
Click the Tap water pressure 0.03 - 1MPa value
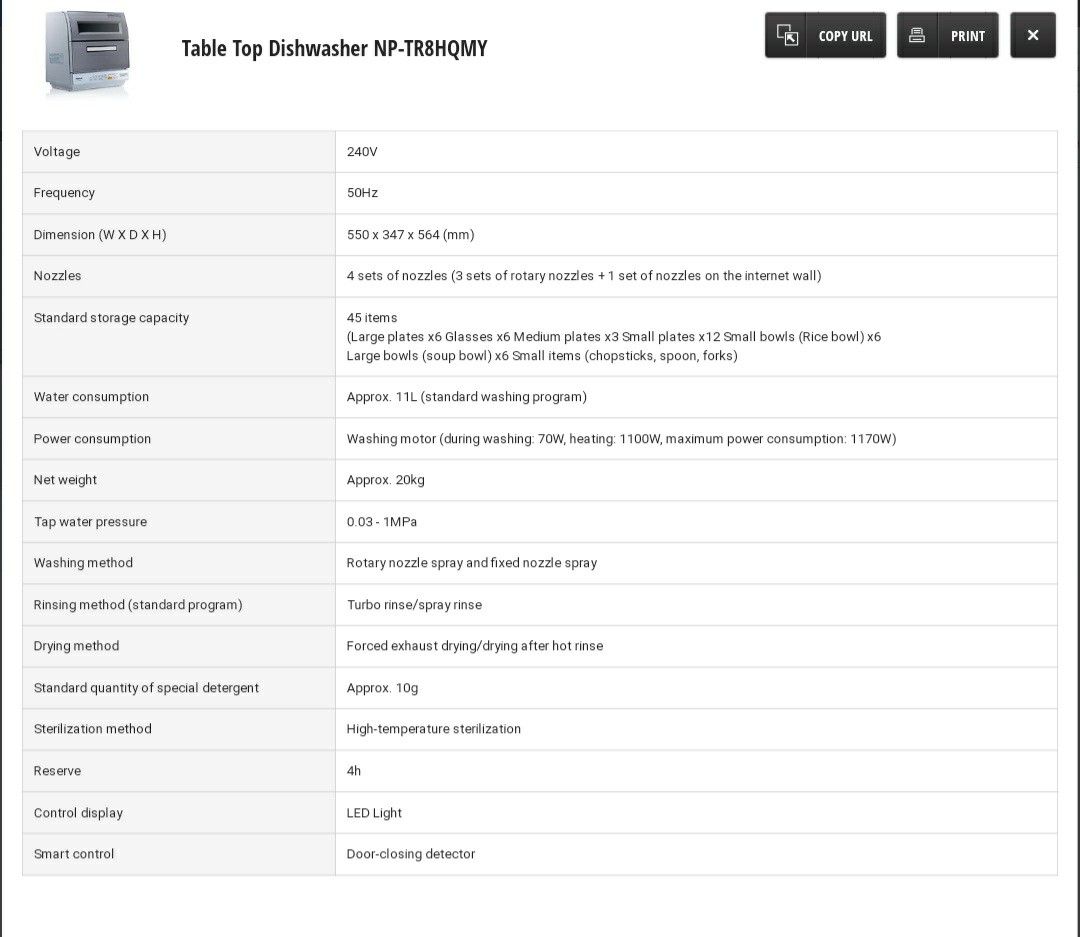click(x=382, y=522)
